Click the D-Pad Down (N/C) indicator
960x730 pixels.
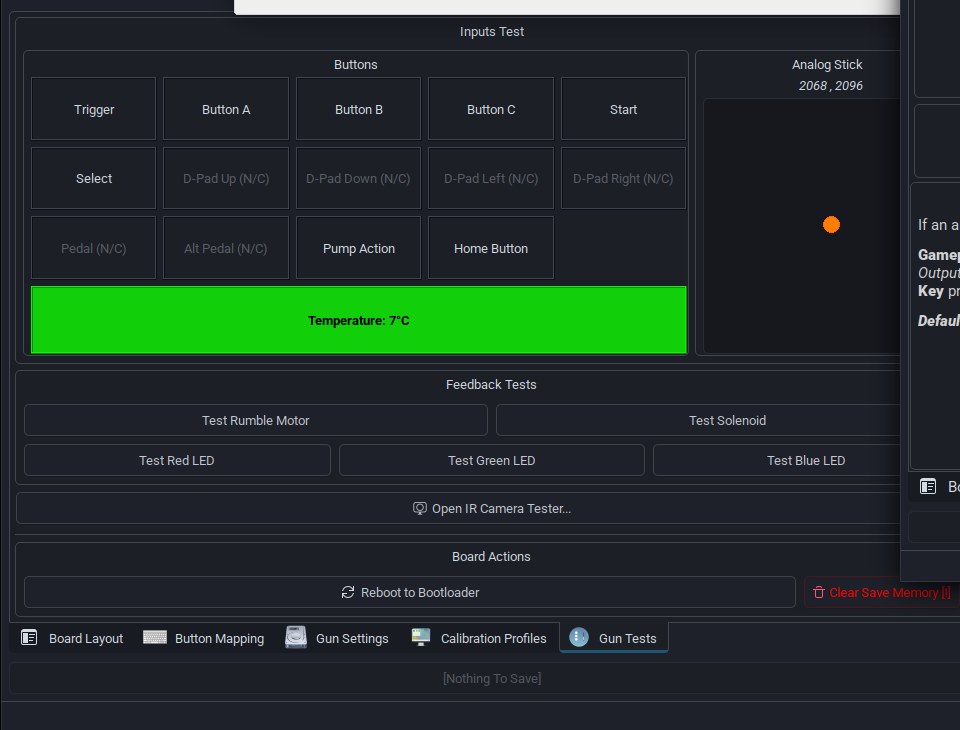359,178
